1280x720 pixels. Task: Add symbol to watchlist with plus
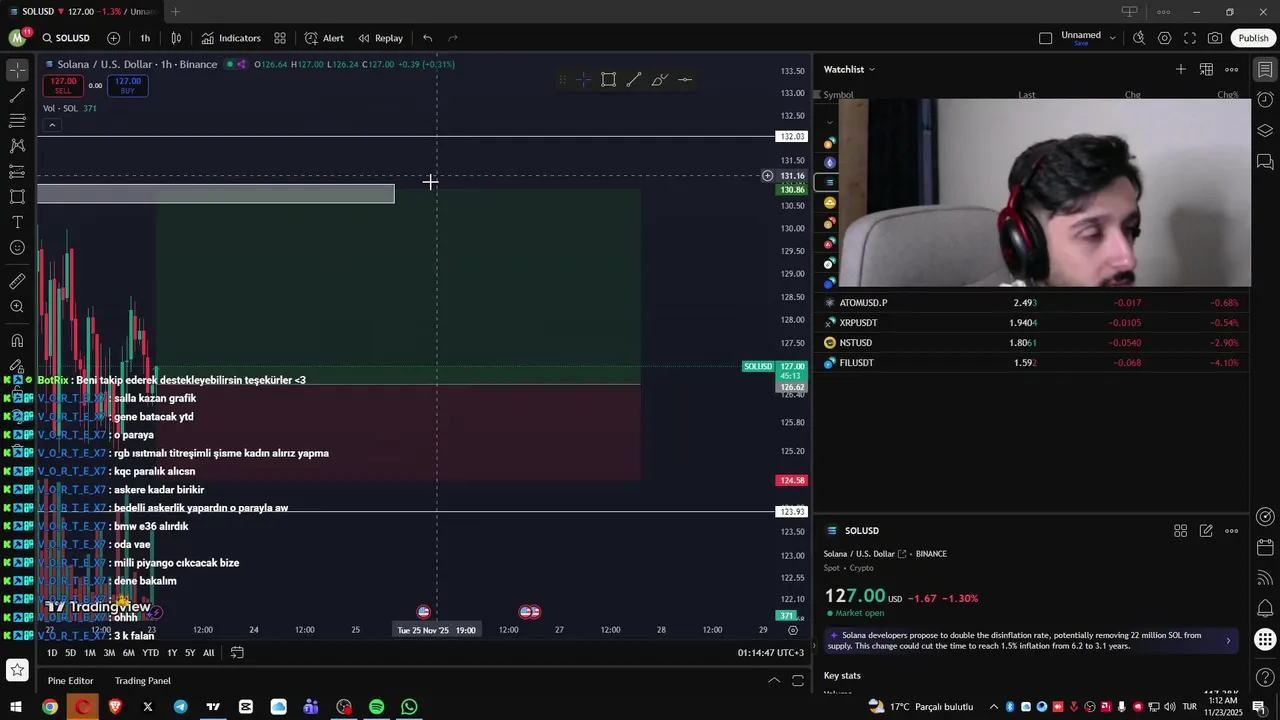pyautogui.click(x=1181, y=69)
